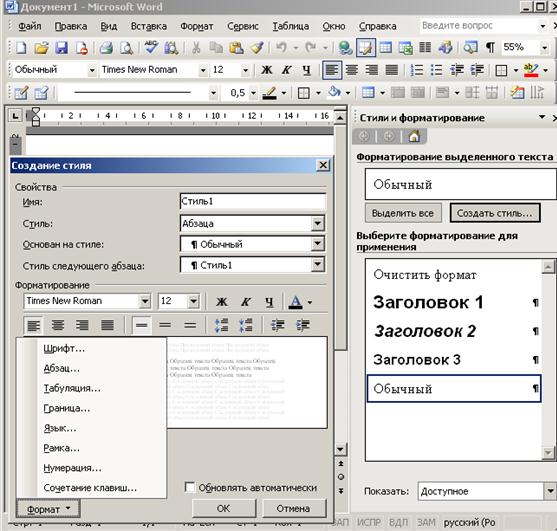Open the 'Файл' menu

click(30, 26)
